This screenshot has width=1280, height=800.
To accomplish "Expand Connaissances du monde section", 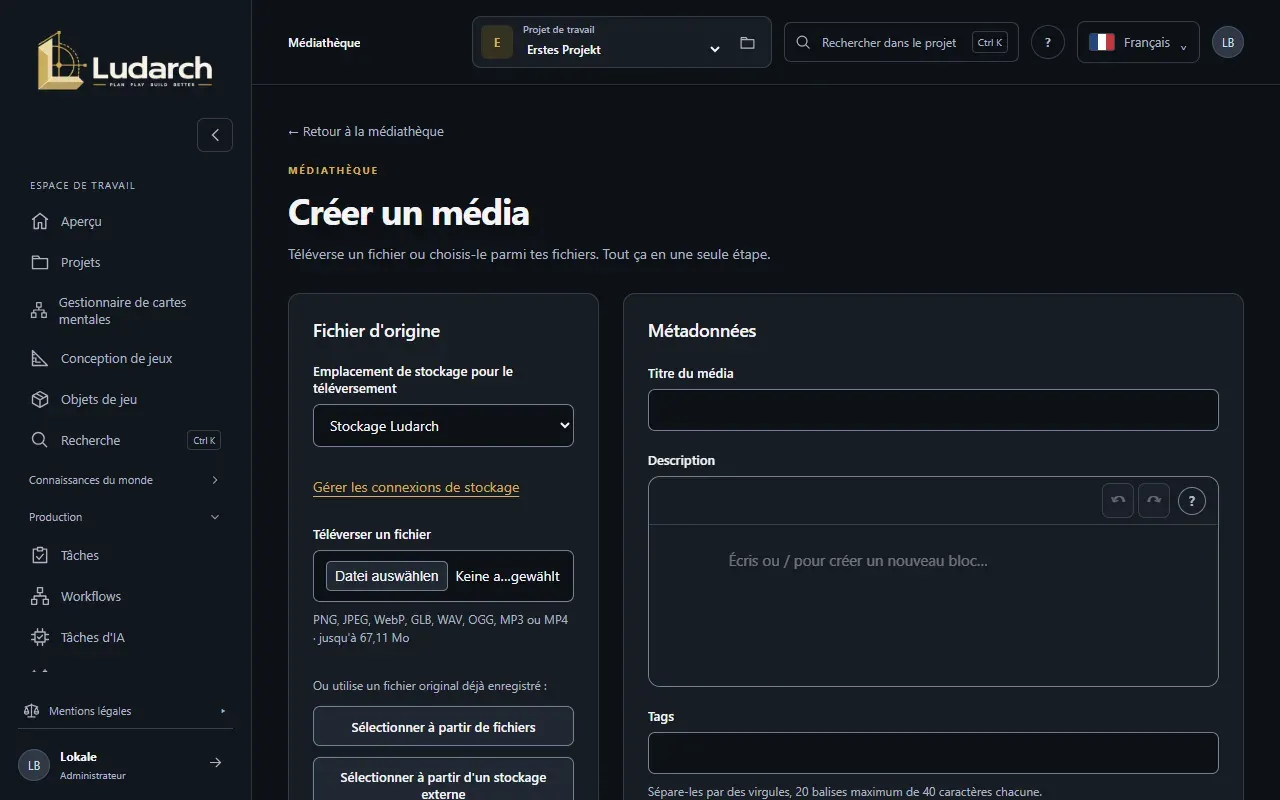I will pyautogui.click(x=125, y=480).
